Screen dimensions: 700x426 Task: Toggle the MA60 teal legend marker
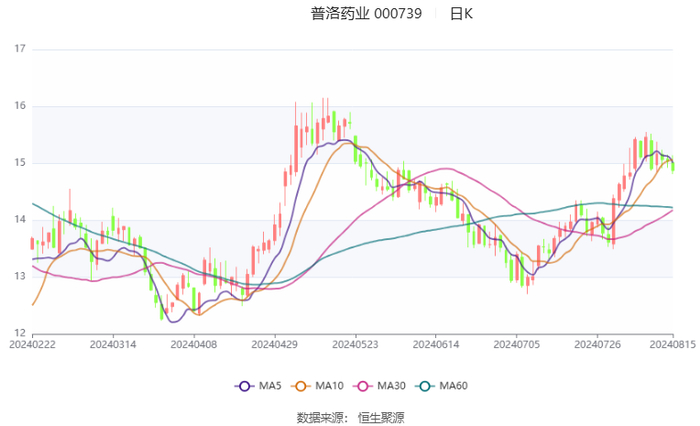coord(425,386)
